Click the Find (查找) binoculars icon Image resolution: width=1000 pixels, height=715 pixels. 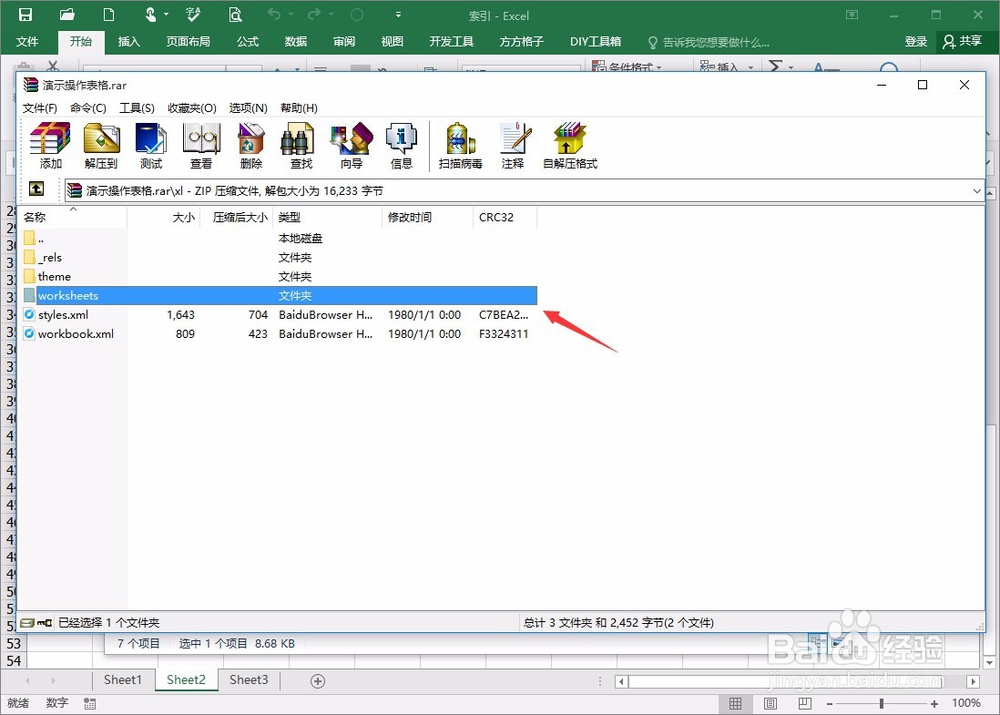click(x=301, y=146)
